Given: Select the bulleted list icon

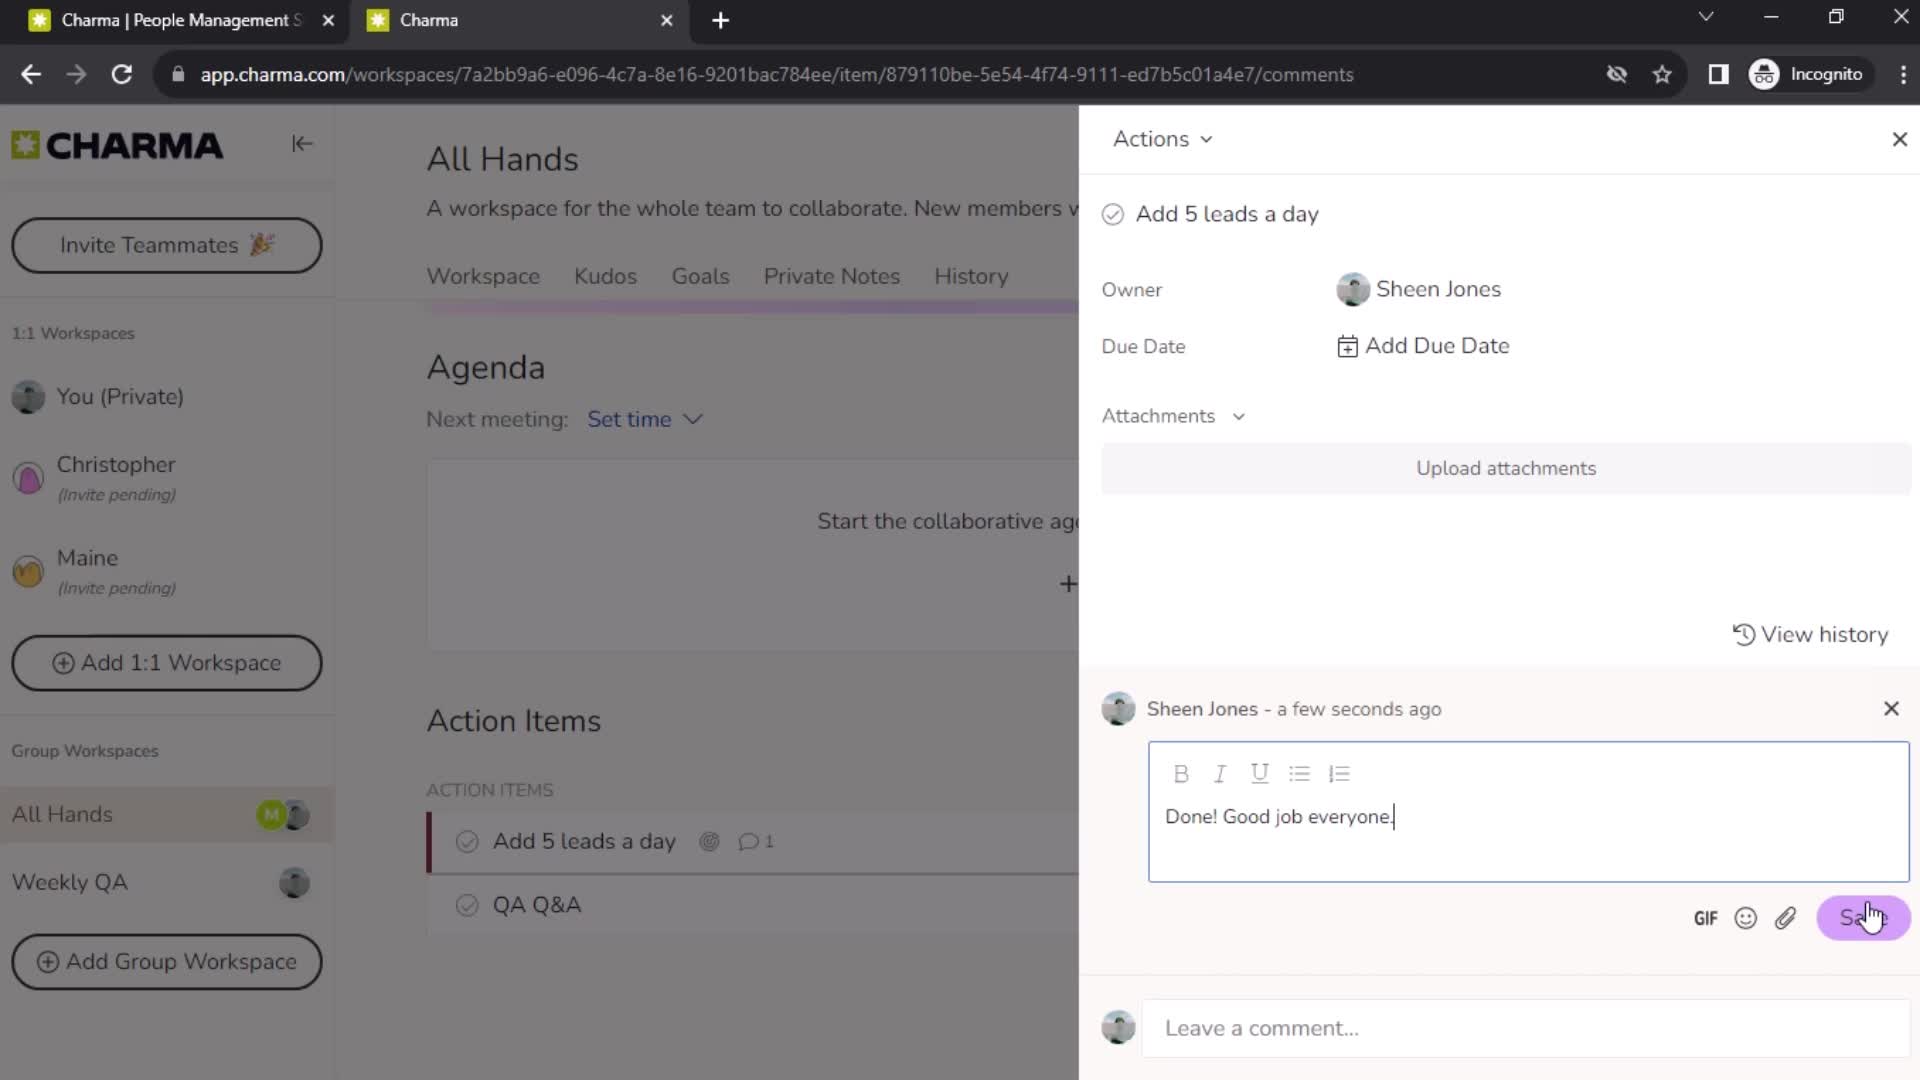Looking at the screenshot, I should (x=1300, y=773).
